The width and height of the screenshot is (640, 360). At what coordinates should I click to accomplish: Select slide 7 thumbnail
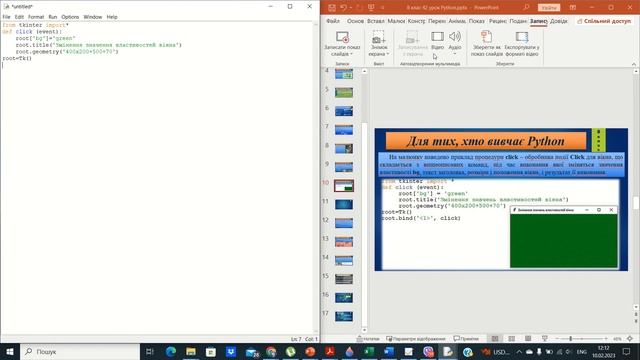coord(344,130)
